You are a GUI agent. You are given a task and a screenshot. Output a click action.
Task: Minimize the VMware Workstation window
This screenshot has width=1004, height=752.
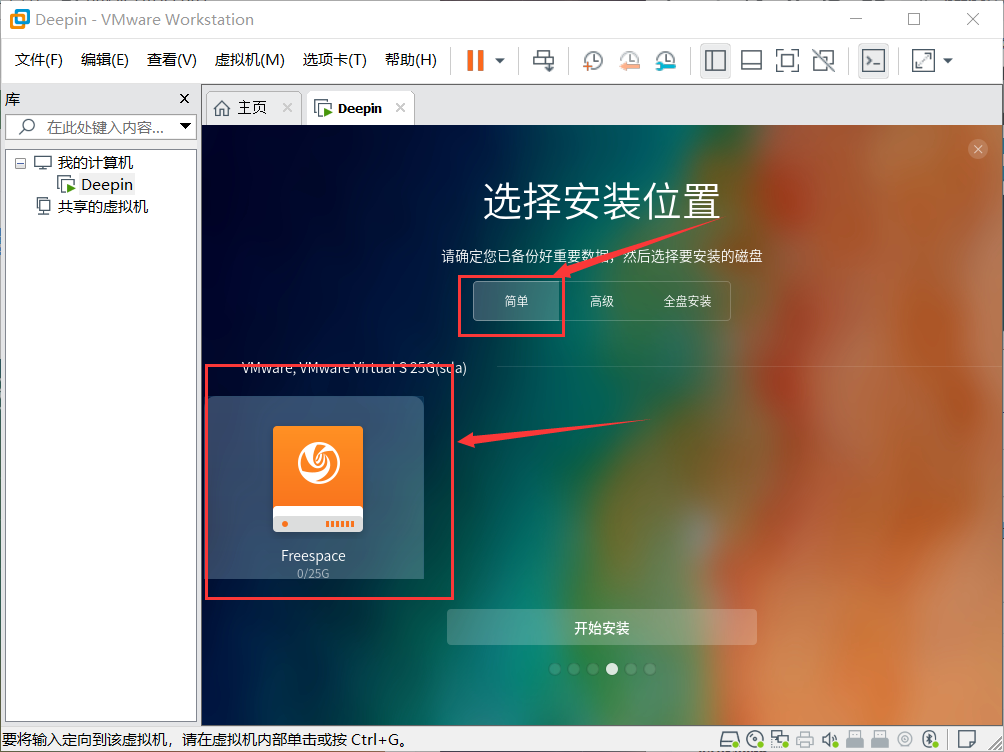(855, 19)
